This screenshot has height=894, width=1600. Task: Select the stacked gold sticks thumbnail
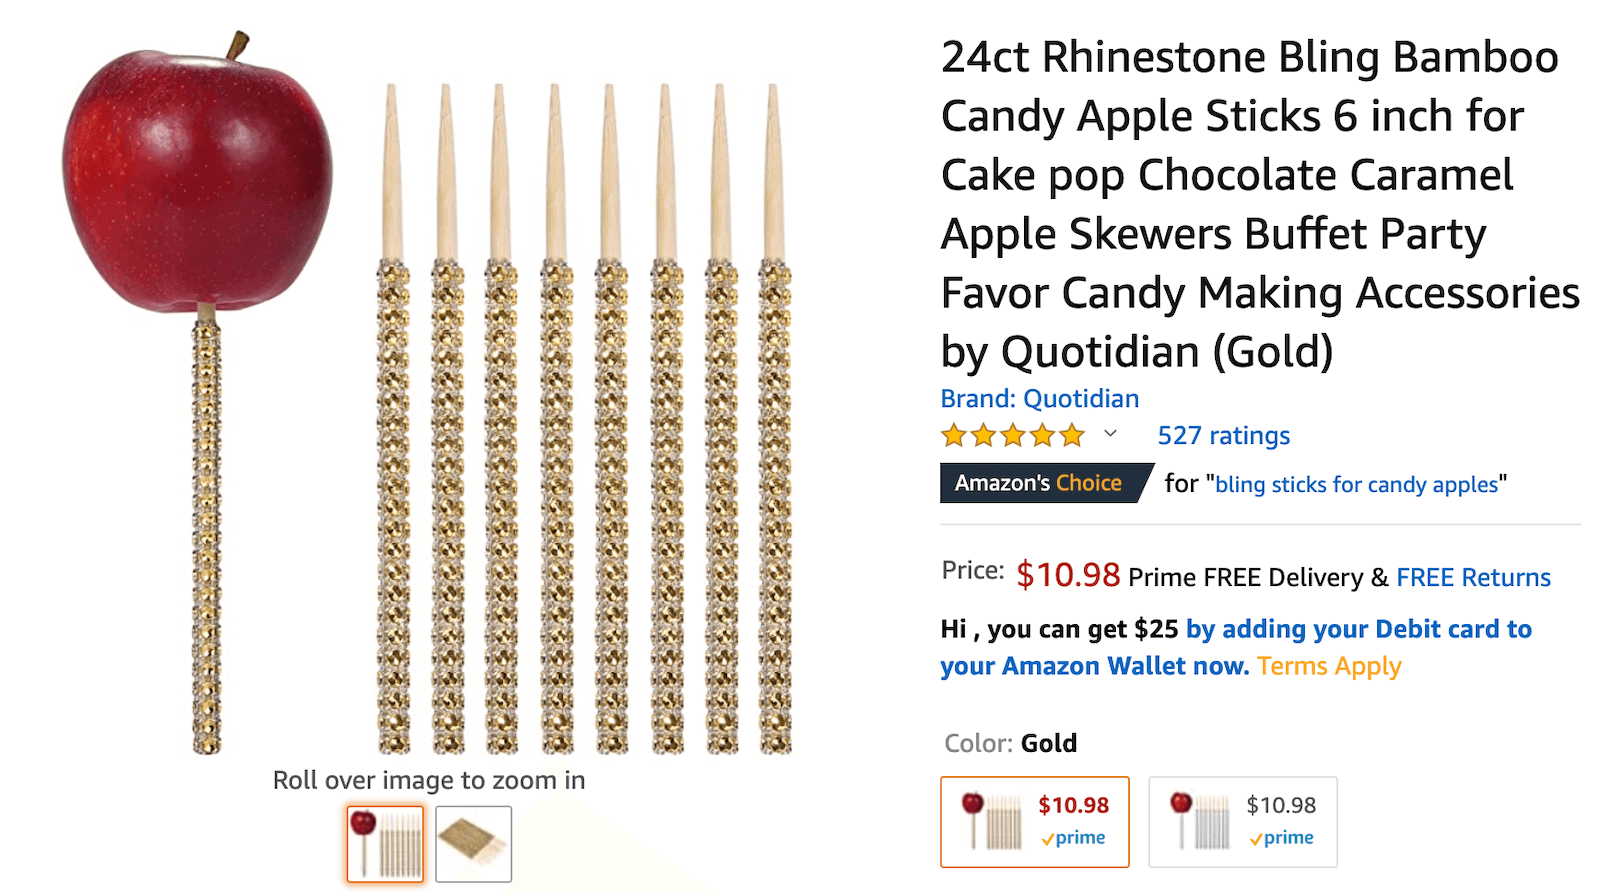click(473, 844)
